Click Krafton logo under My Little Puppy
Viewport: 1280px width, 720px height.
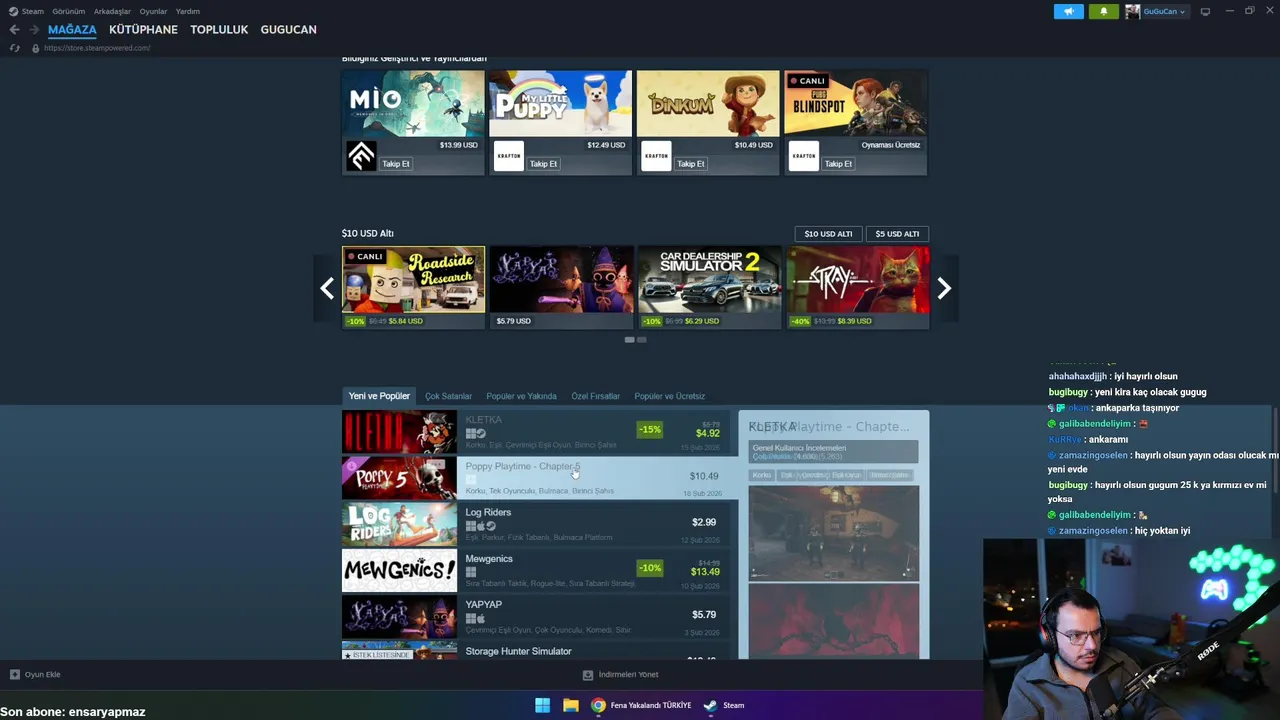[508, 156]
